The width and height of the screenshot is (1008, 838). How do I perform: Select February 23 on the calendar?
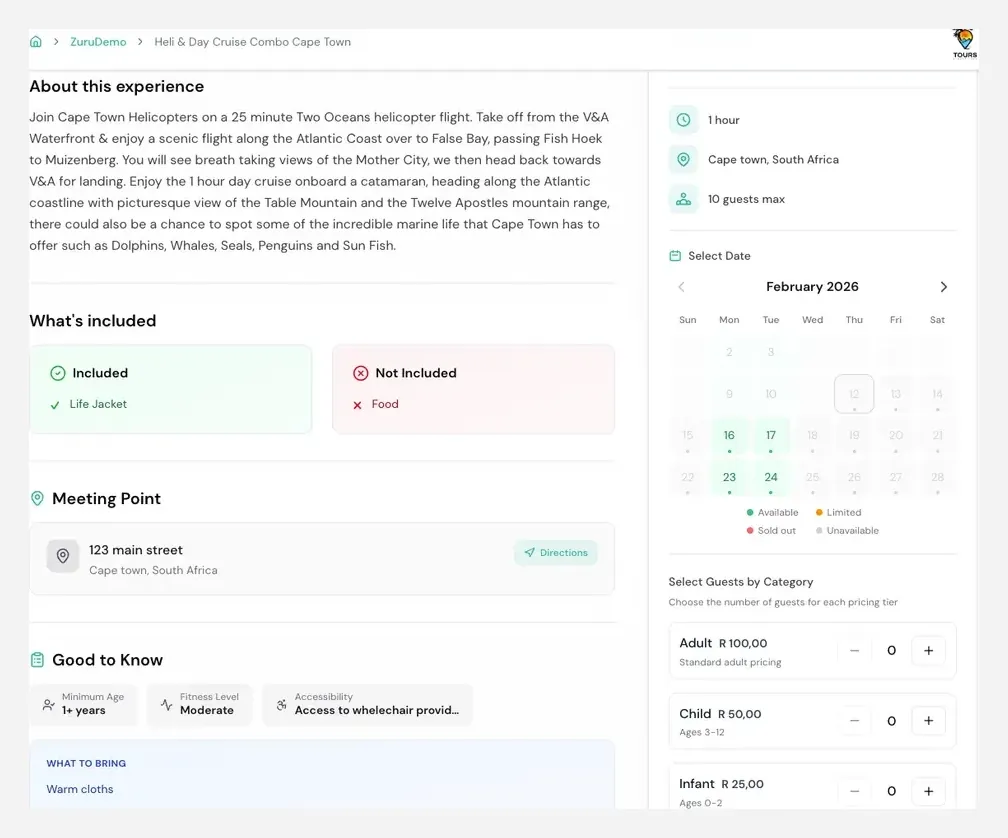click(729, 477)
